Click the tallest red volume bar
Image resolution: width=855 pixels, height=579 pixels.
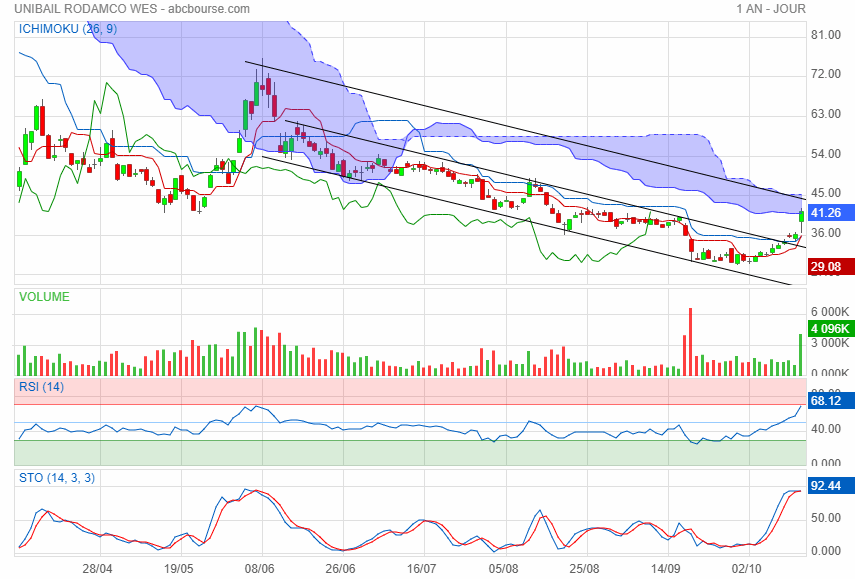coord(690,342)
